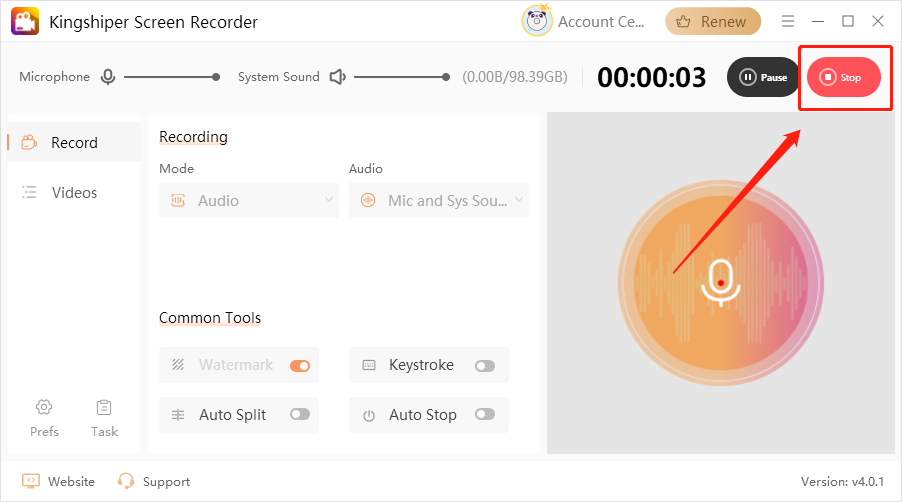Minimize the recorder window

817,21
